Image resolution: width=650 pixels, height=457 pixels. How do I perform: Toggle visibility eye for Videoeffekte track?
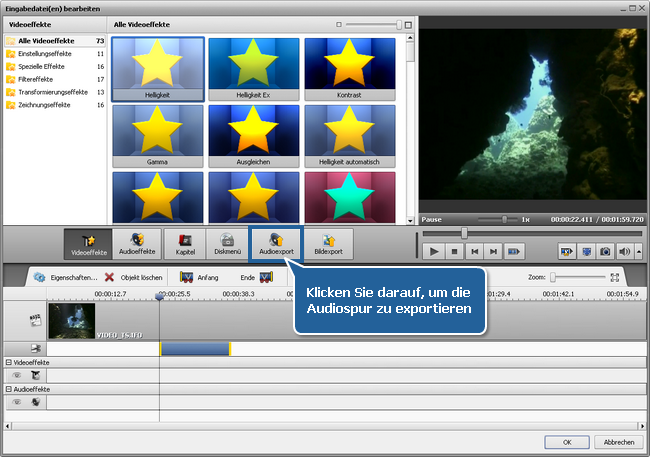coord(17,374)
